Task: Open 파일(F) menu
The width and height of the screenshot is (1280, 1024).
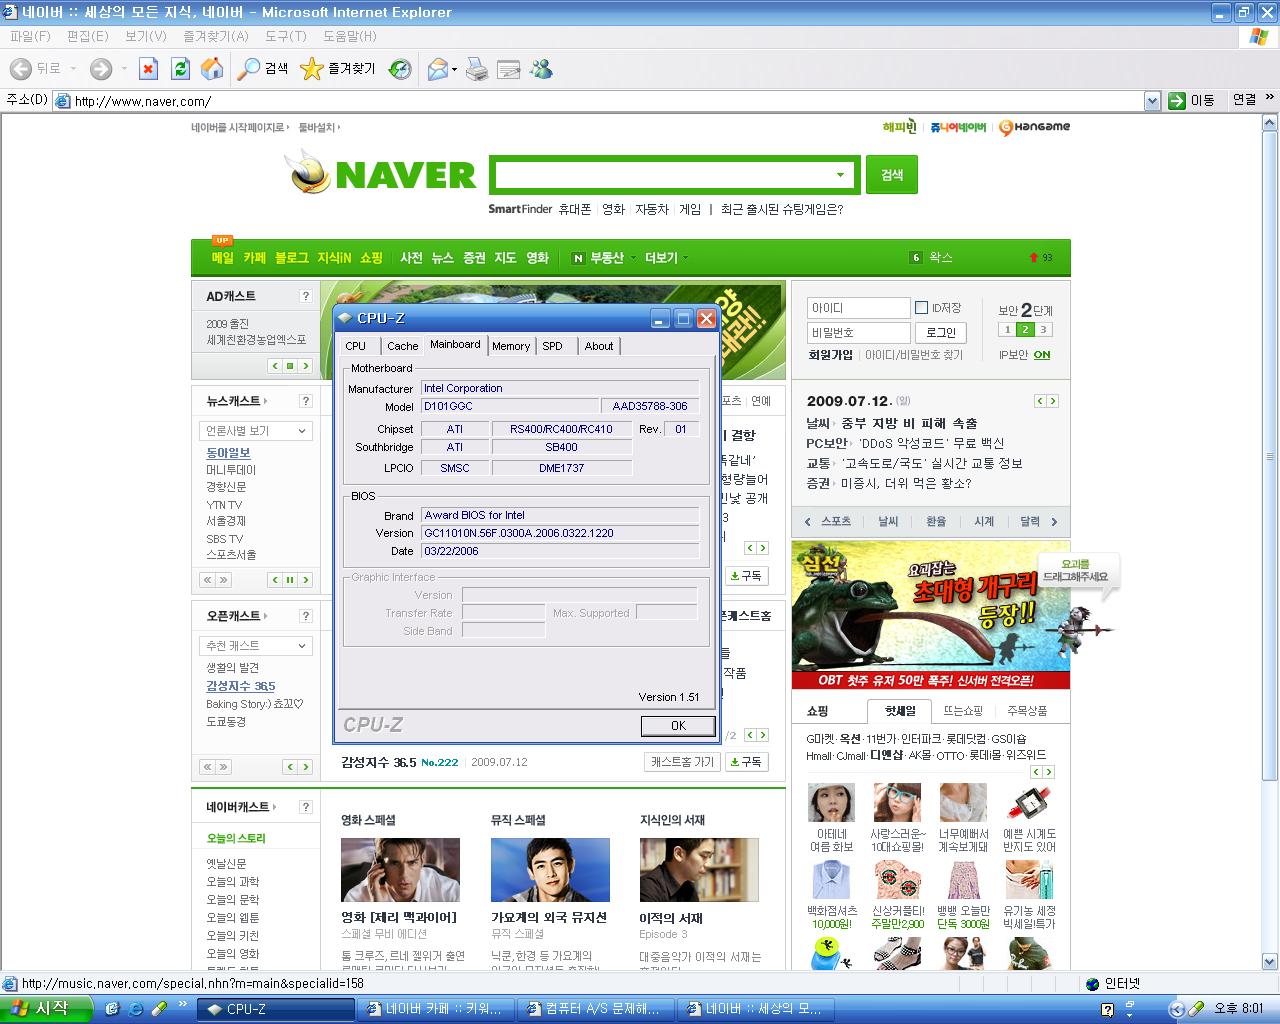Action: click(30, 36)
